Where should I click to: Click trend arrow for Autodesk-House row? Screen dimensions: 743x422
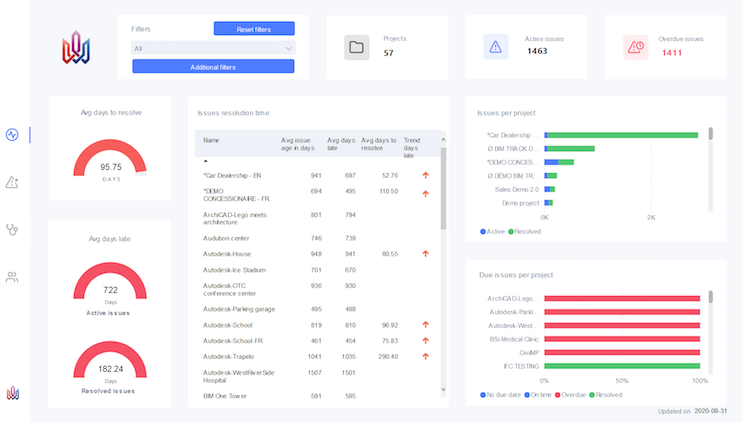tap(425, 254)
